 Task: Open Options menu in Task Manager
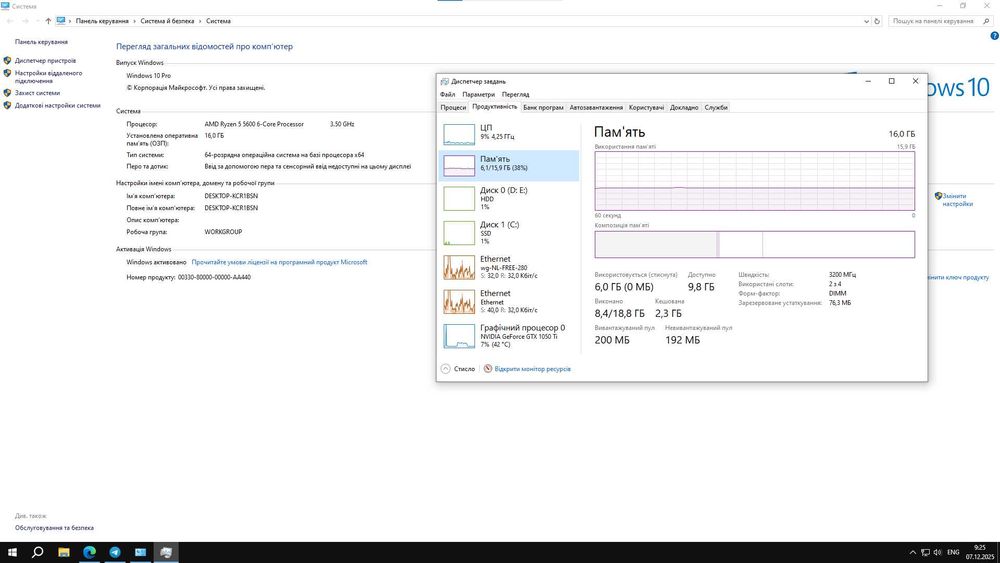click(x=478, y=94)
